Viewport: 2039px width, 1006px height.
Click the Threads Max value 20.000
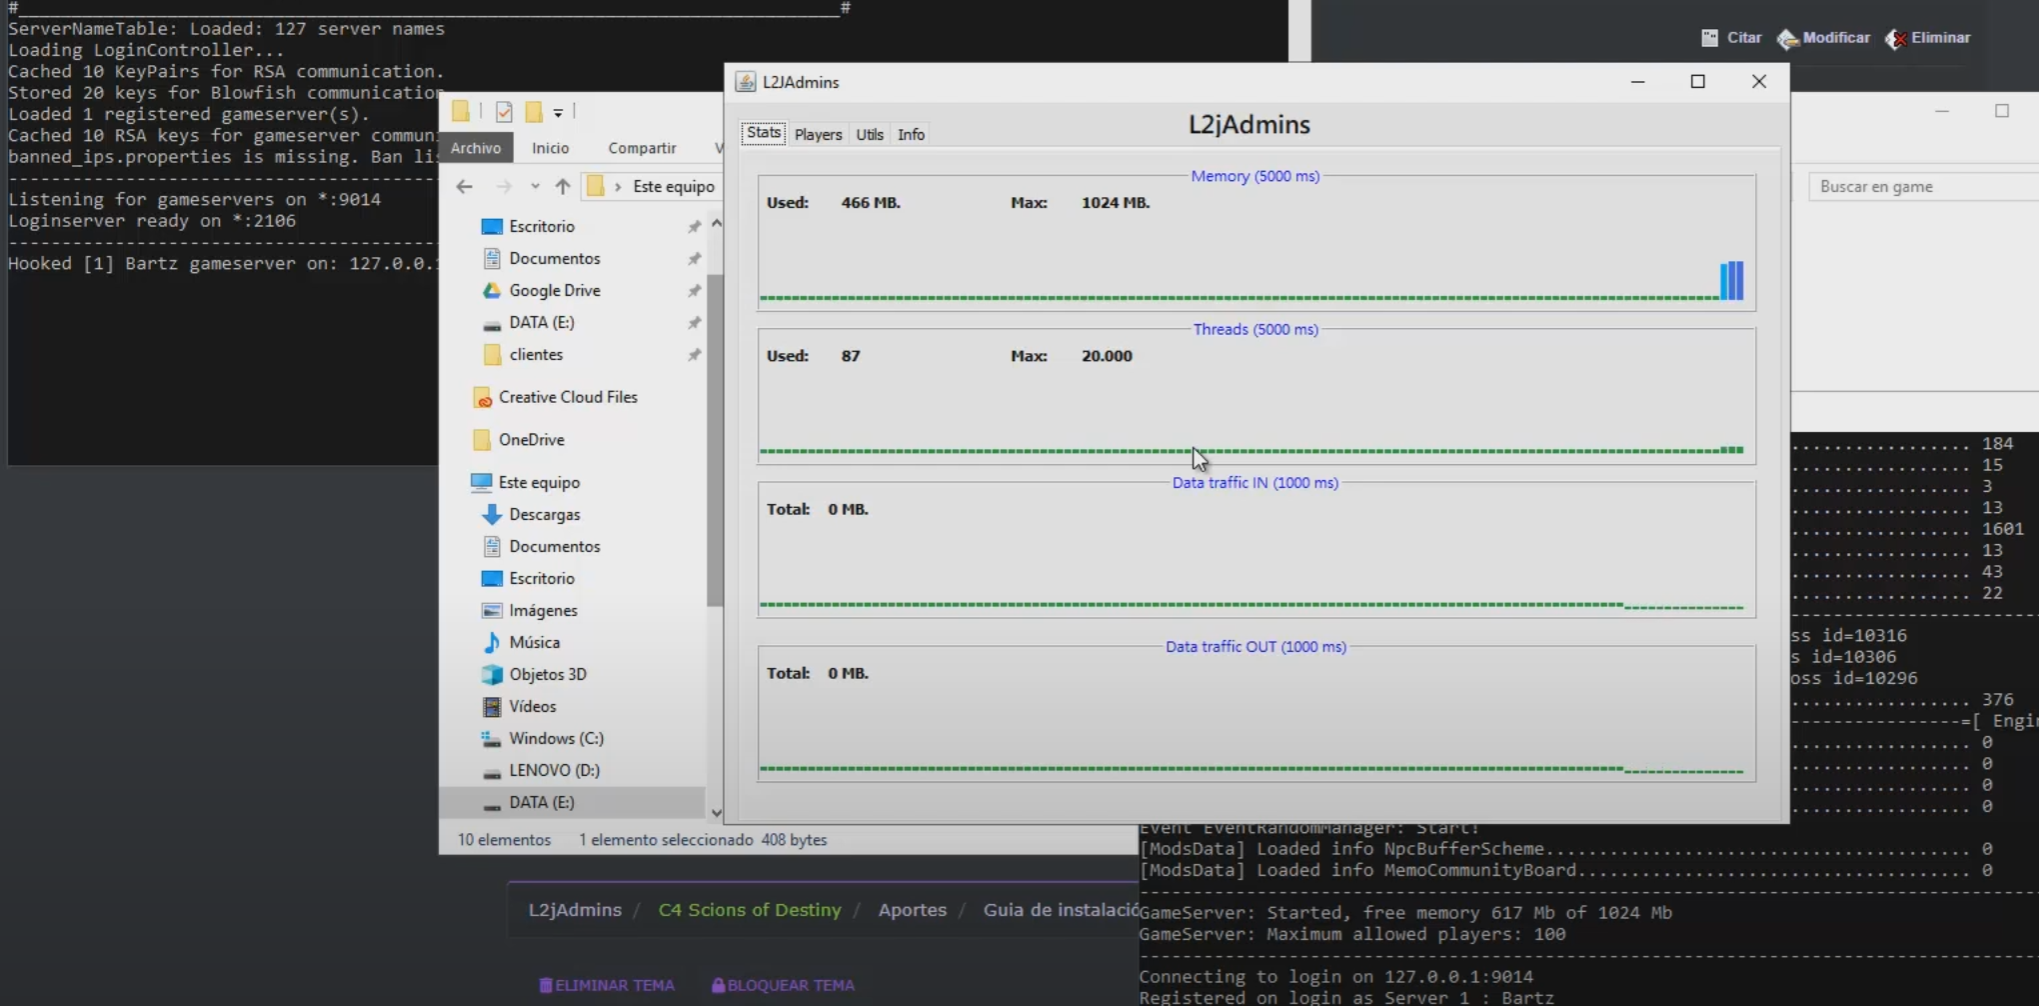pyautogui.click(x=1107, y=356)
